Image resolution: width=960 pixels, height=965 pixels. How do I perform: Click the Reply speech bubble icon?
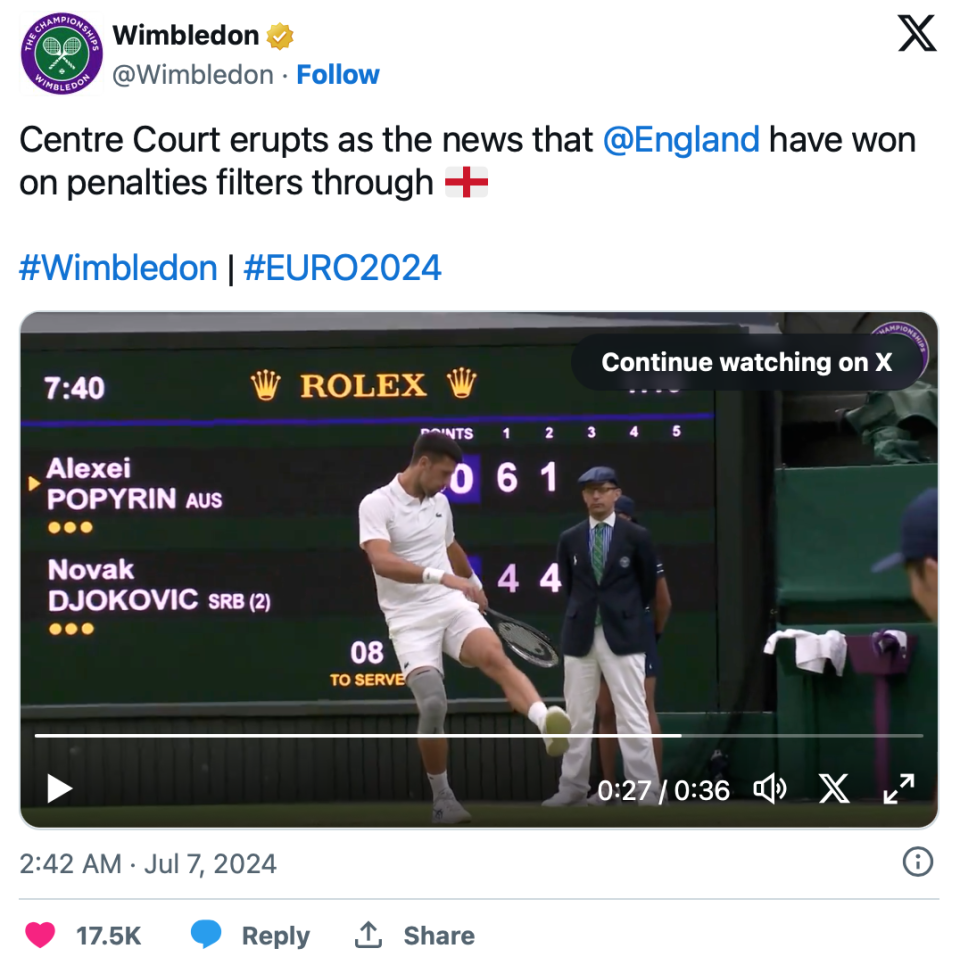tap(206, 935)
